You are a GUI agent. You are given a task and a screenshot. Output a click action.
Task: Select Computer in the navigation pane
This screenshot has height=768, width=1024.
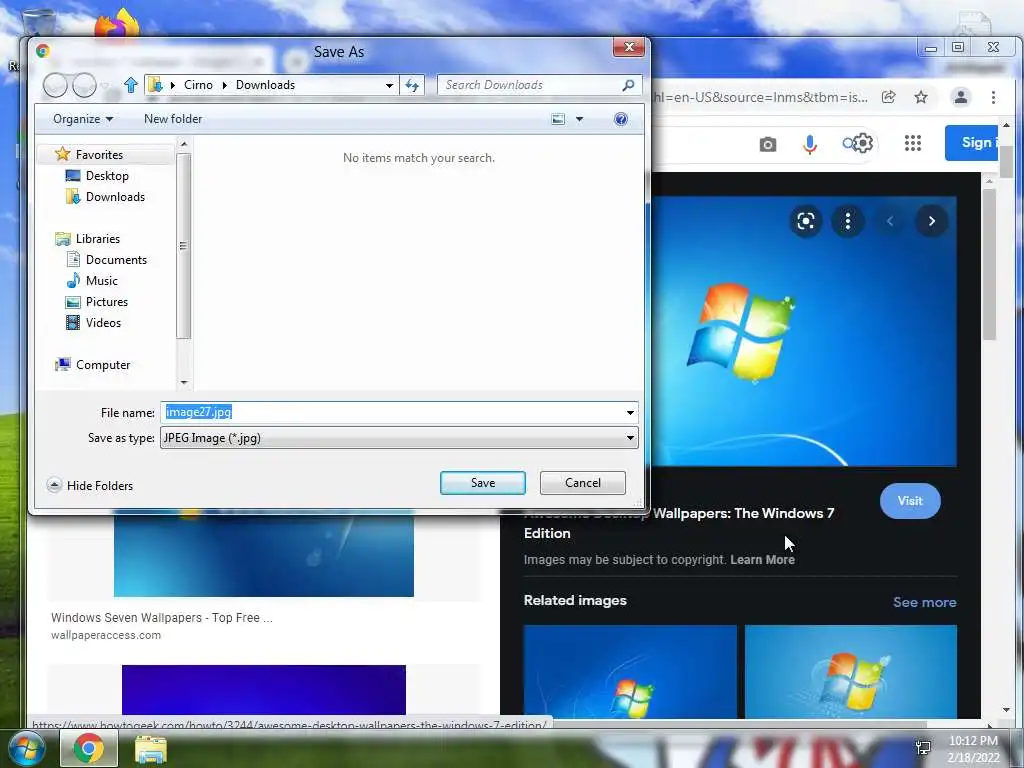103,365
